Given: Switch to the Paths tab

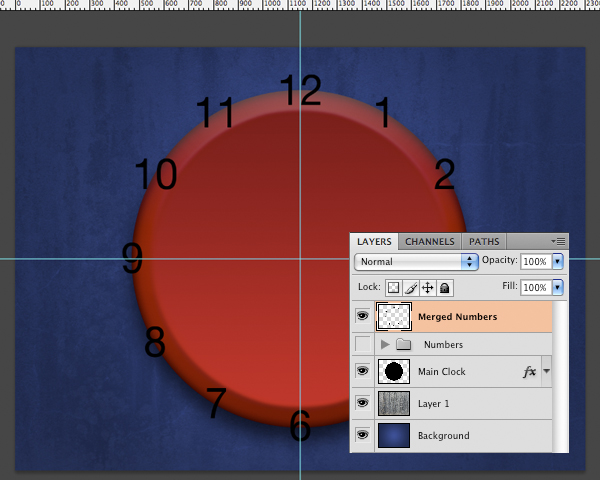Looking at the screenshot, I should pyautogui.click(x=484, y=241).
